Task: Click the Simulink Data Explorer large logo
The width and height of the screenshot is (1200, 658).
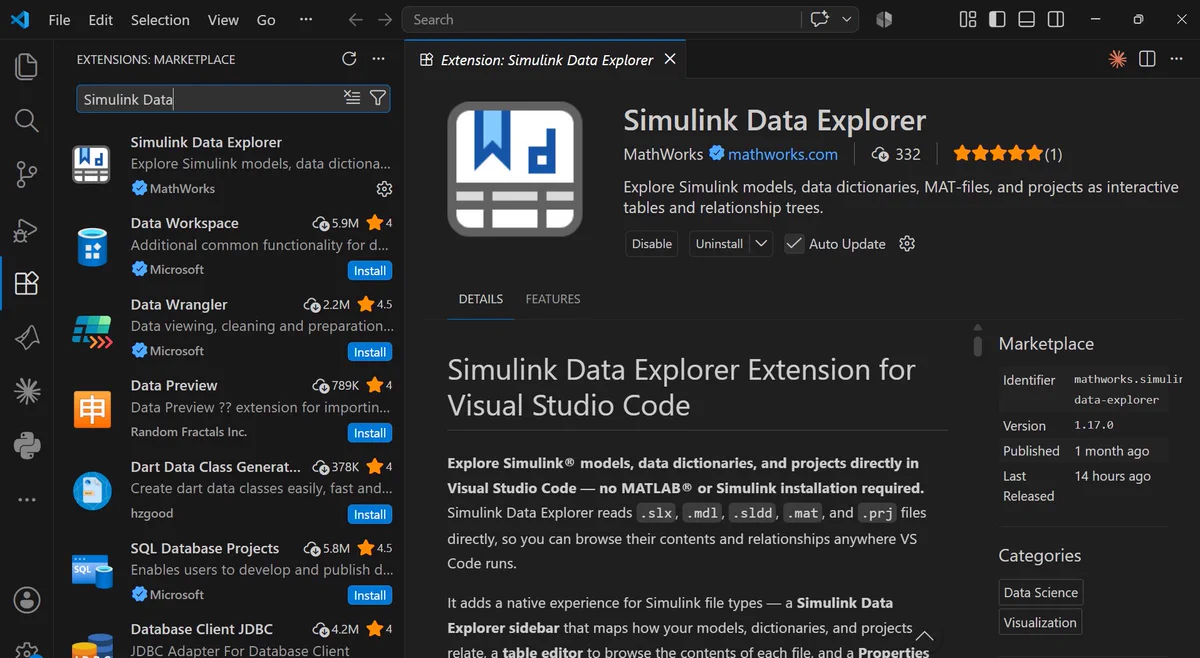Action: (x=515, y=168)
